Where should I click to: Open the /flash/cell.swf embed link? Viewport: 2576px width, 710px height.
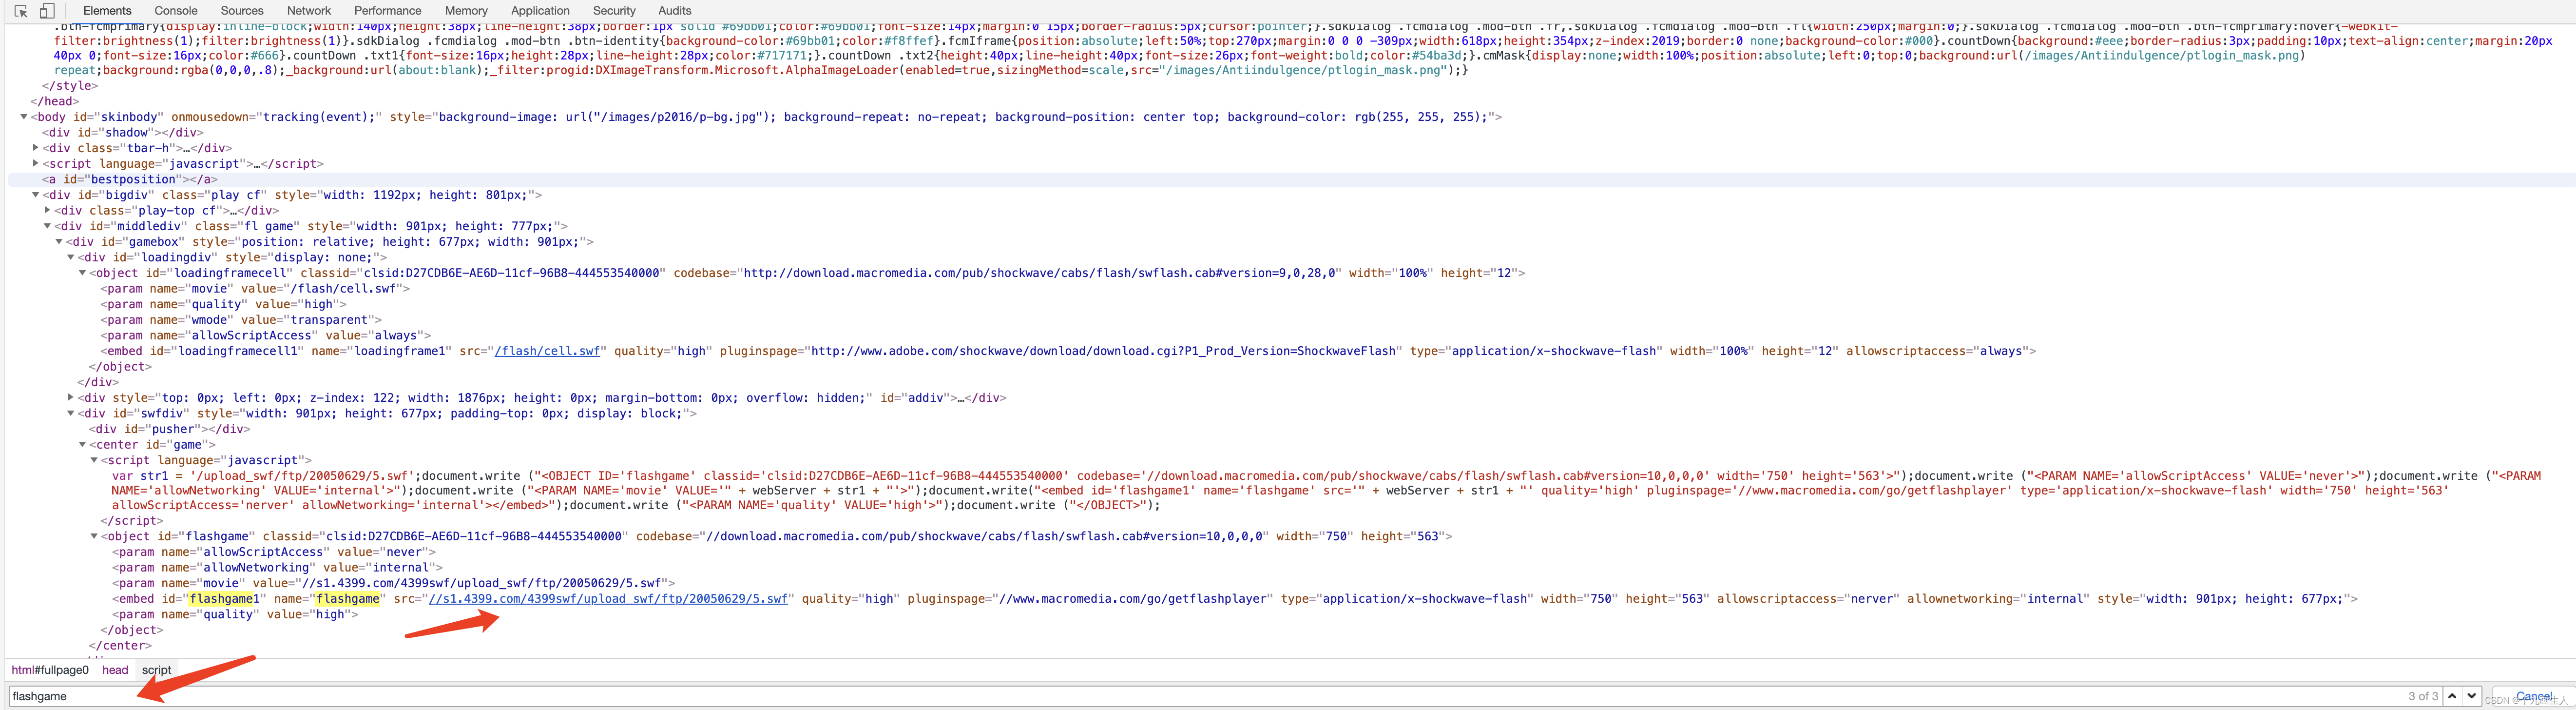[547, 351]
